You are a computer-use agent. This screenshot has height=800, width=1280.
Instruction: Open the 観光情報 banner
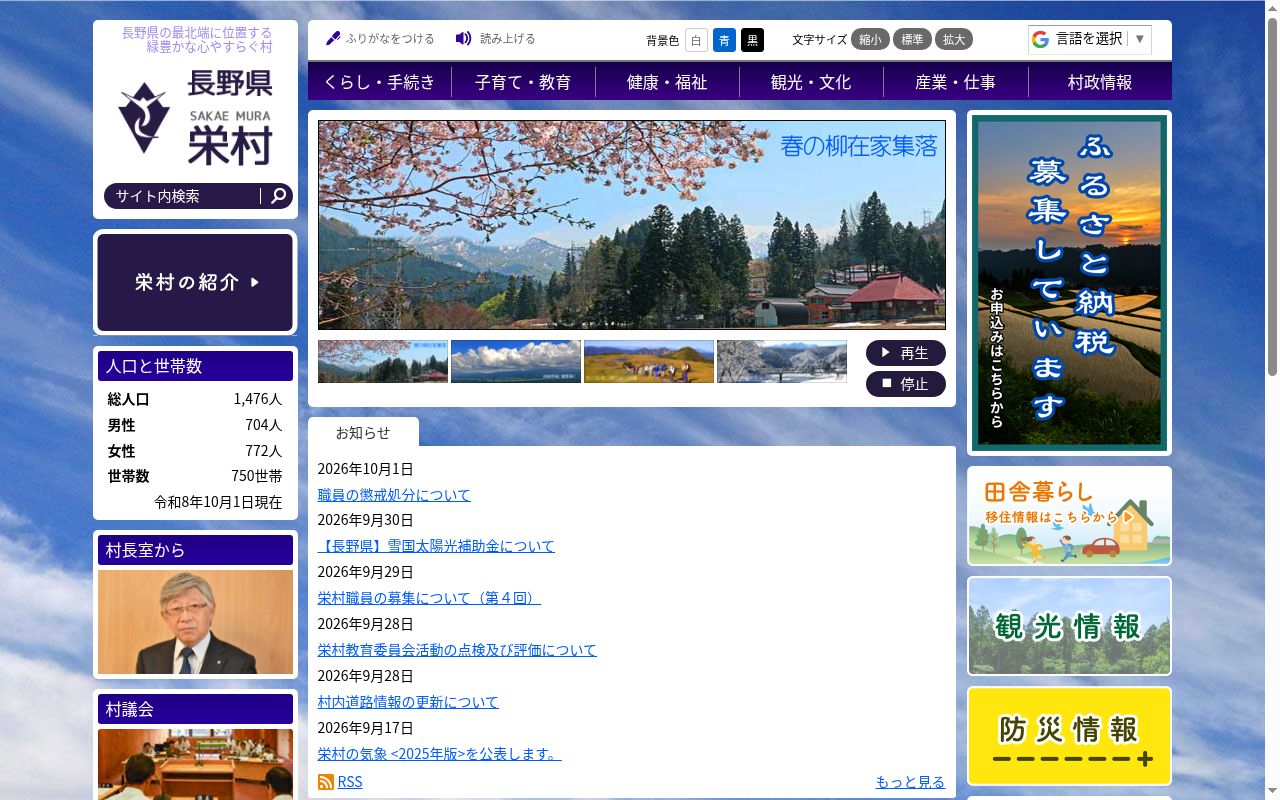tap(1069, 626)
